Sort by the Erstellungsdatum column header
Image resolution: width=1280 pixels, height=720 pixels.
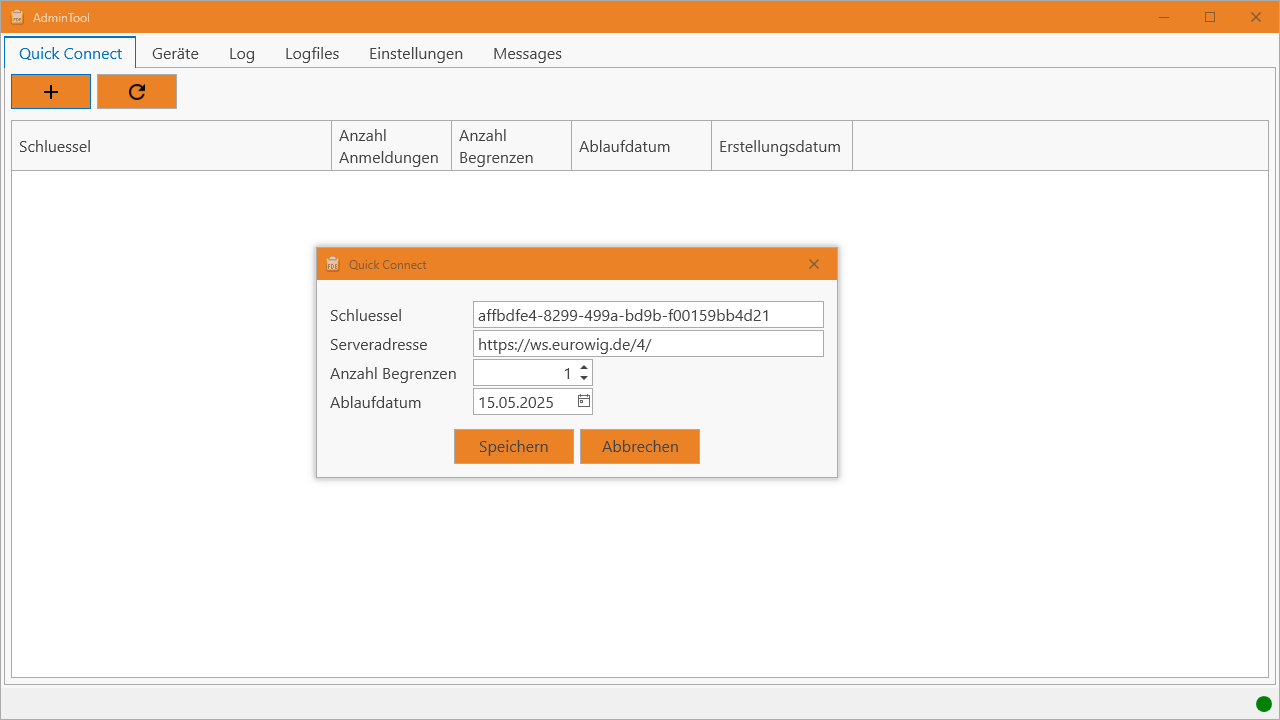(780, 147)
